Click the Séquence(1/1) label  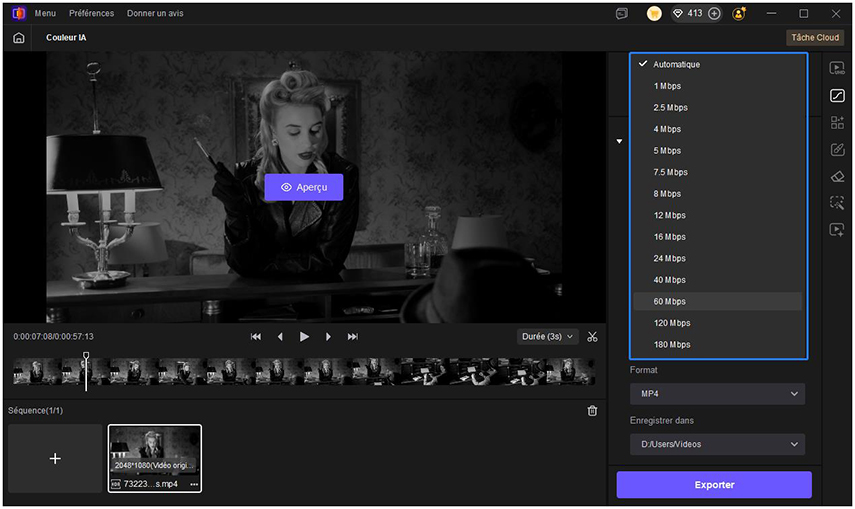tap(35, 410)
